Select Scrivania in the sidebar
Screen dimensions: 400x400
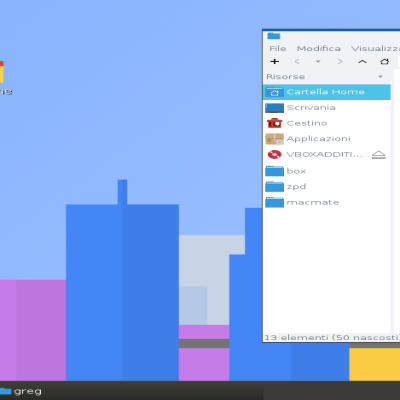(327, 108)
